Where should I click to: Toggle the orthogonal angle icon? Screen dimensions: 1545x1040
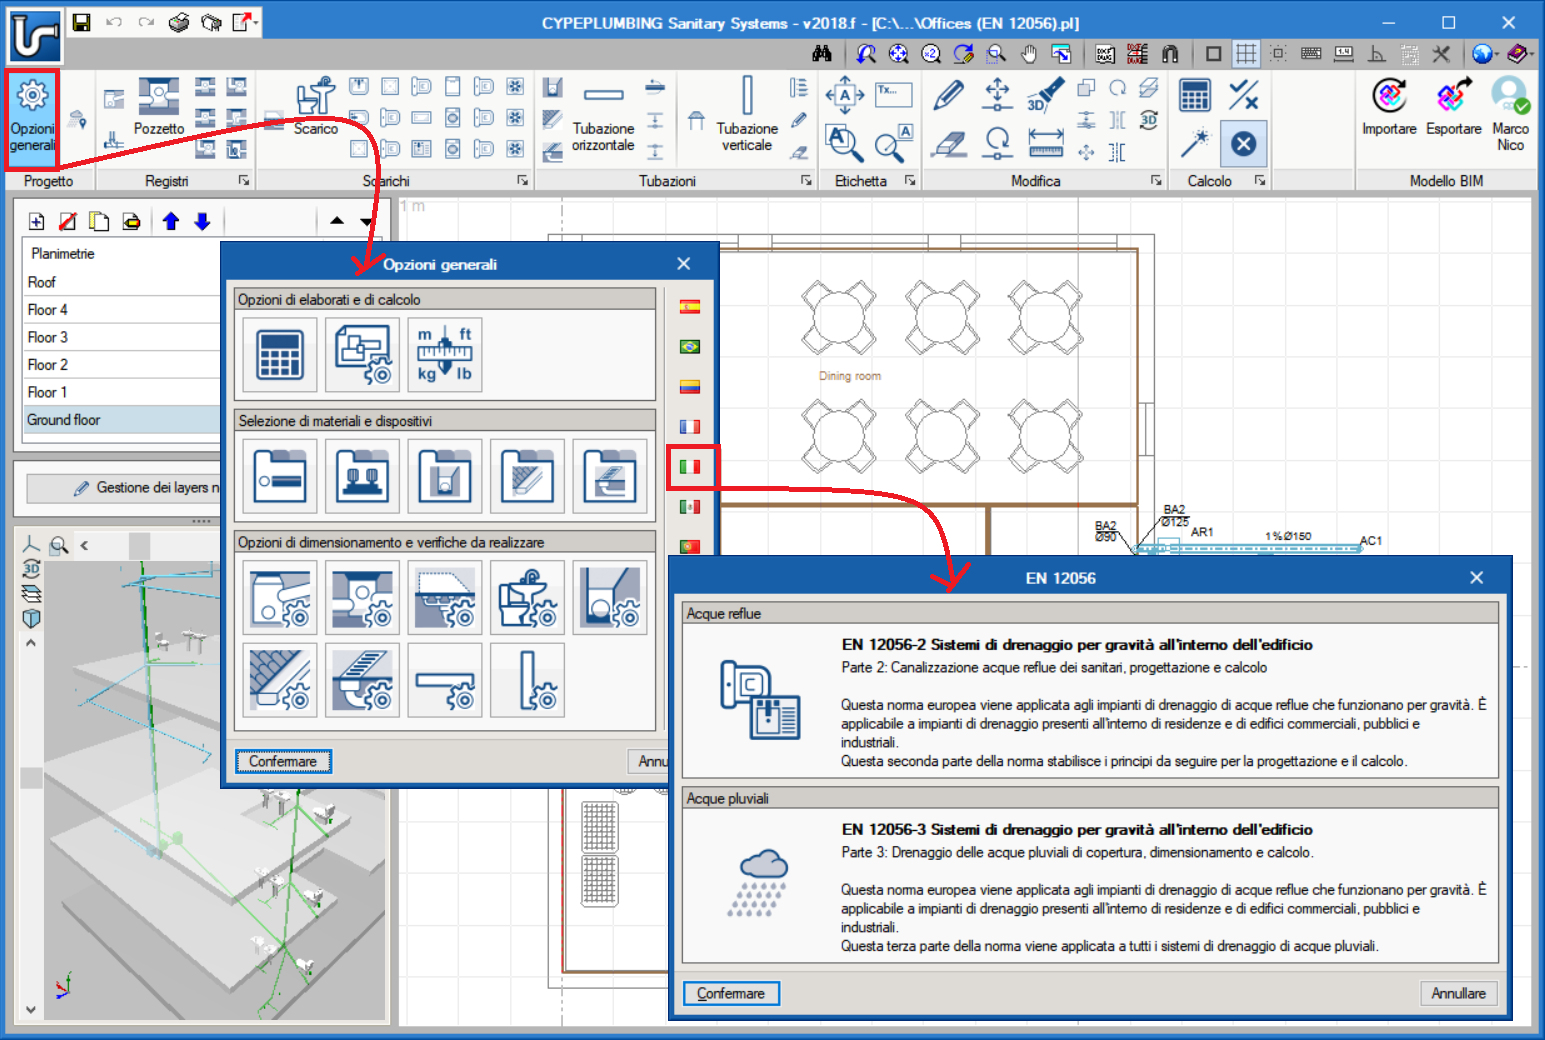pyautogui.click(x=1377, y=54)
